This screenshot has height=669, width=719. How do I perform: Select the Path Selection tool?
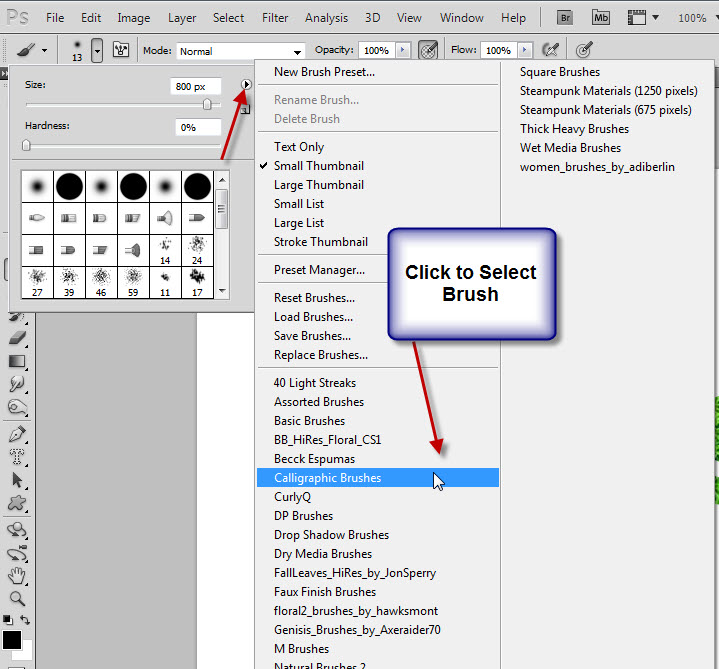[17, 480]
